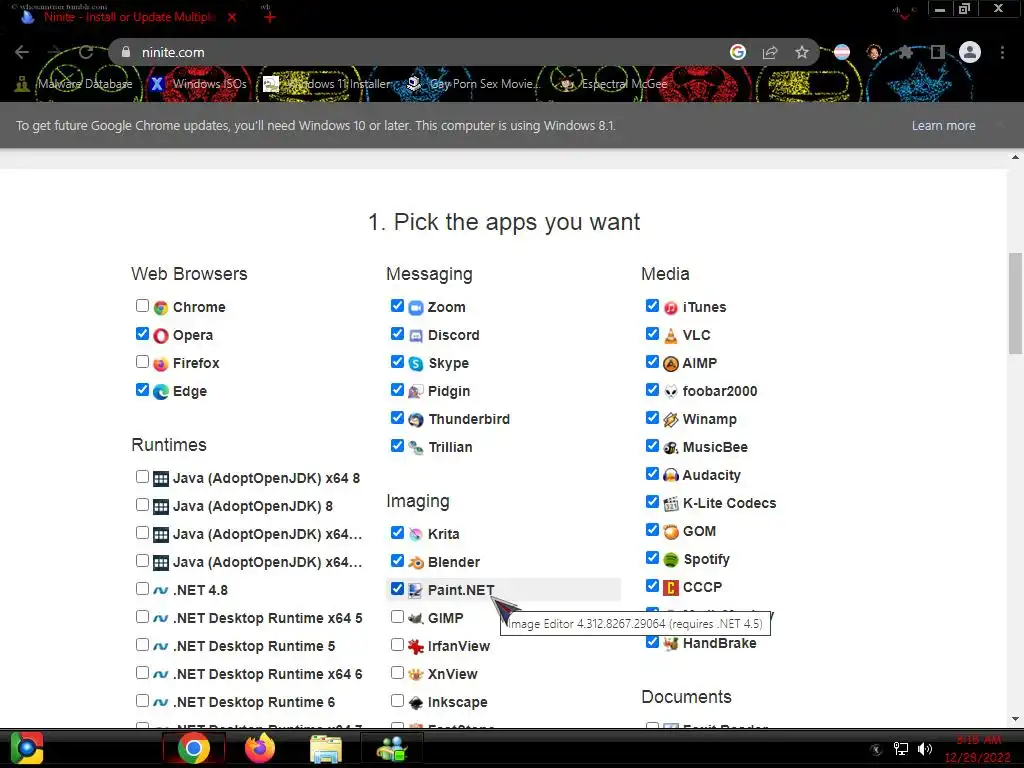Enable the Chrome checkbox
The image size is (1024, 768).
tap(142, 306)
